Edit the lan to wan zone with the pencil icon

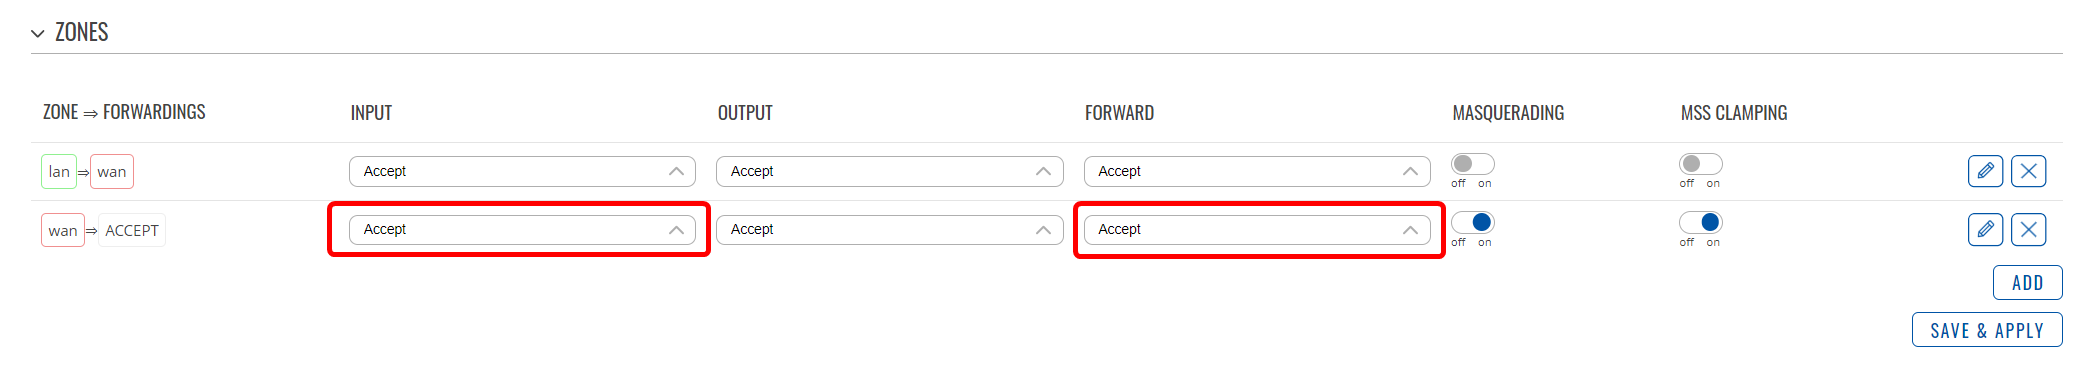tap(1985, 171)
